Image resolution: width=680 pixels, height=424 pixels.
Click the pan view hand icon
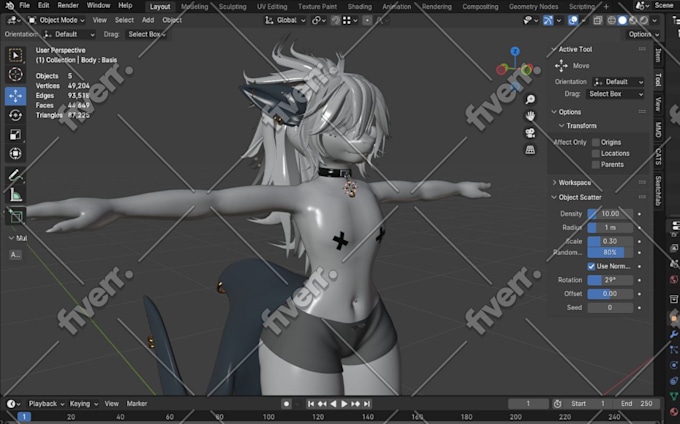pyautogui.click(x=530, y=116)
